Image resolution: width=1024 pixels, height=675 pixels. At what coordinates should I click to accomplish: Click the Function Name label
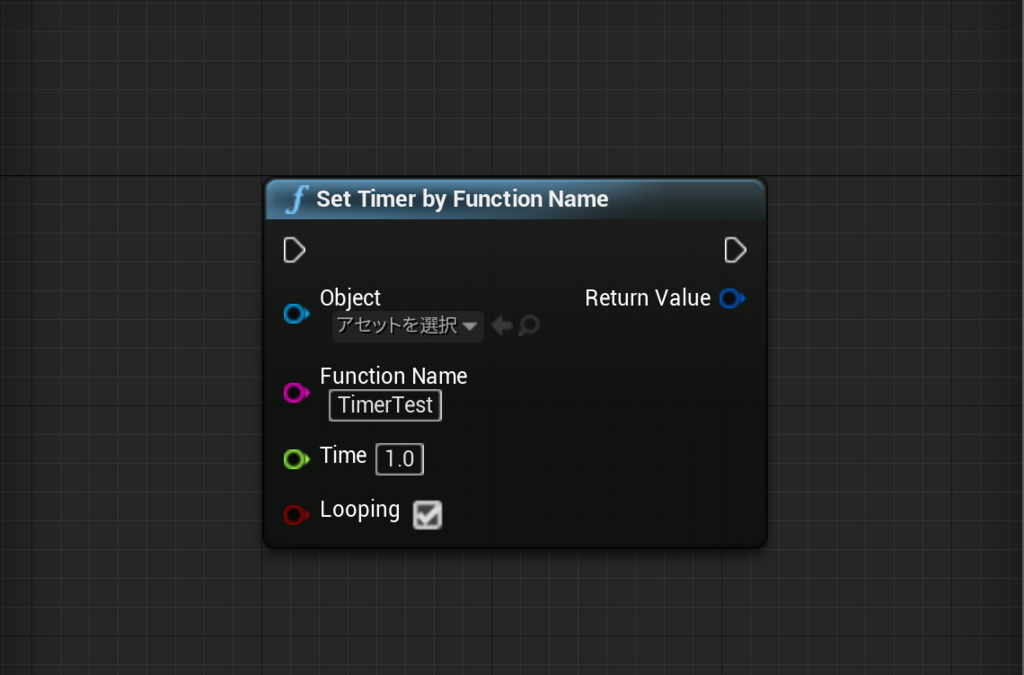[x=394, y=376]
